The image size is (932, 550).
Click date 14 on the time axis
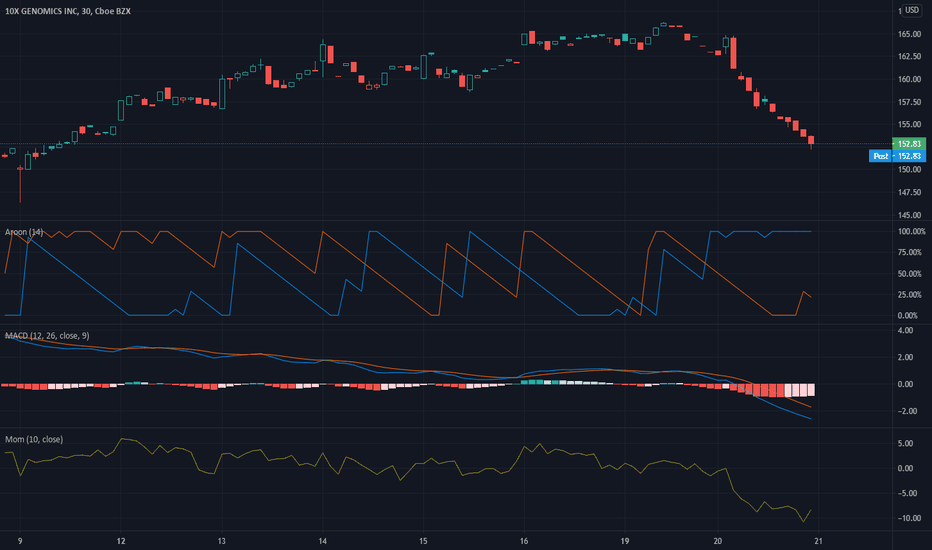pos(323,541)
